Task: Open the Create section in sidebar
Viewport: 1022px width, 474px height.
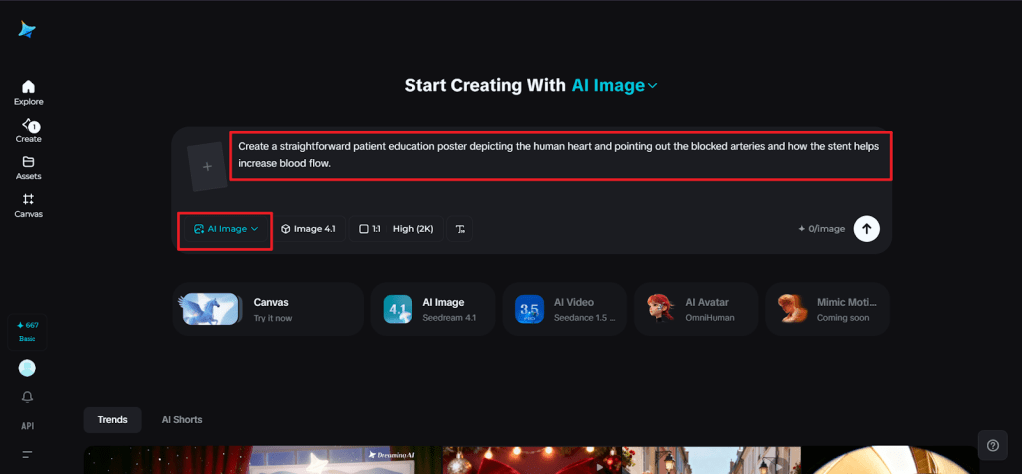Action: pyautogui.click(x=28, y=130)
